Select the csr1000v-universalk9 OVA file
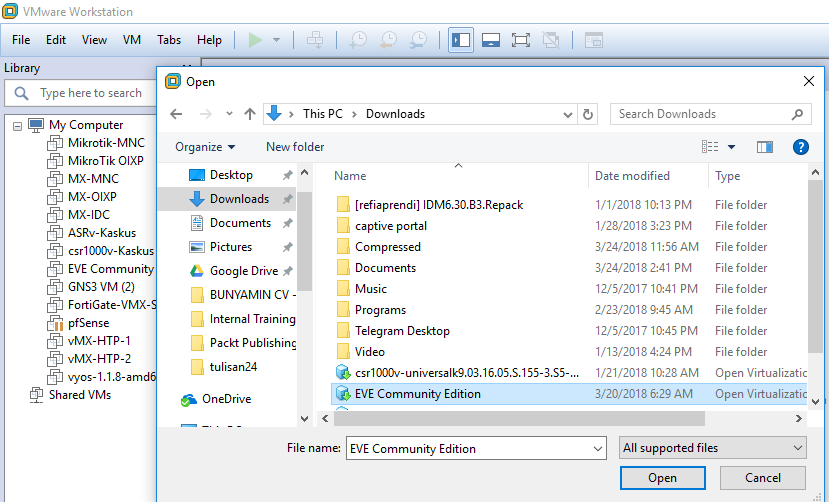The height and width of the screenshot is (502, 829). click(x=467, y=373)
